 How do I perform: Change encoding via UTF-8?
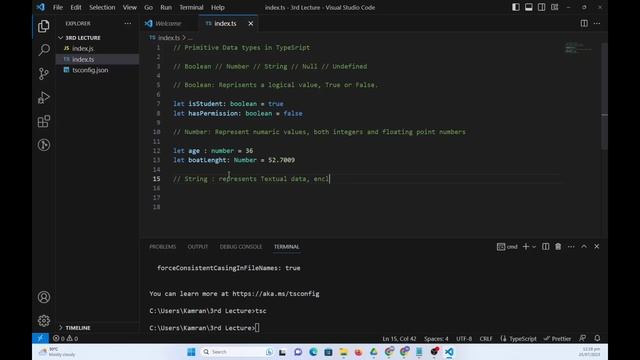(464, 338)
